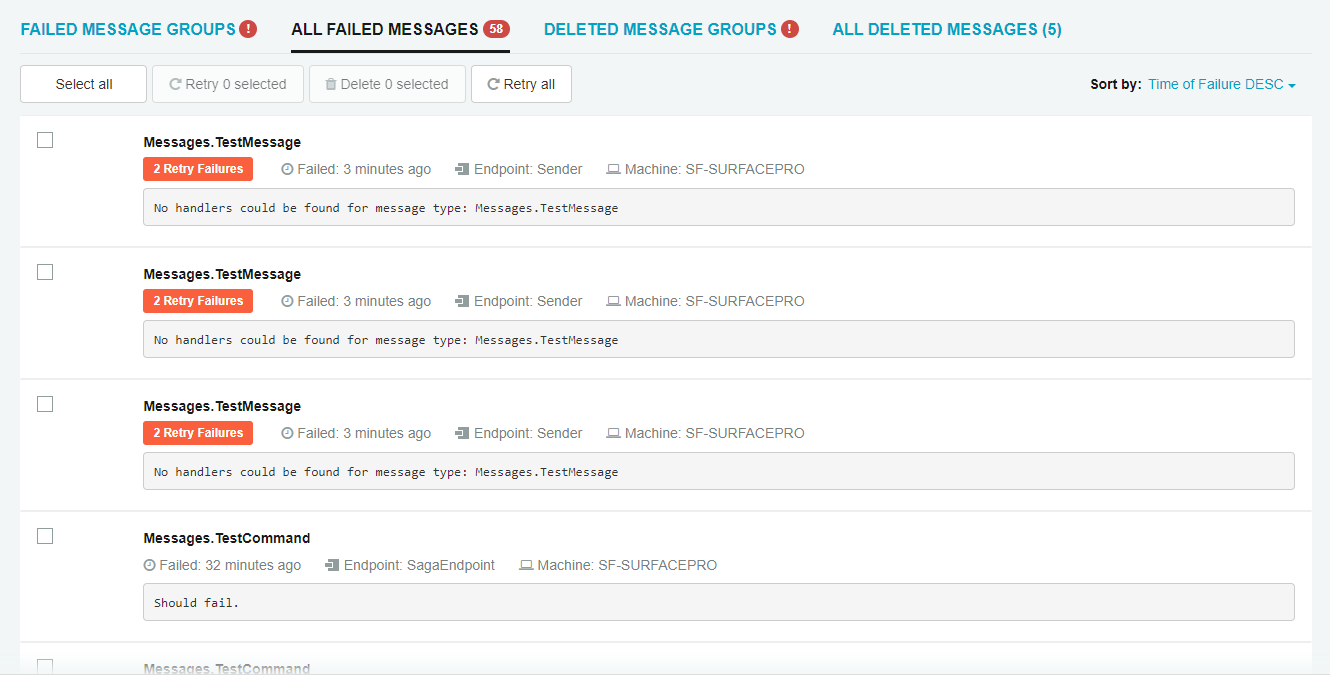Click clock icon on the TestCommand message

pos(150,566)
